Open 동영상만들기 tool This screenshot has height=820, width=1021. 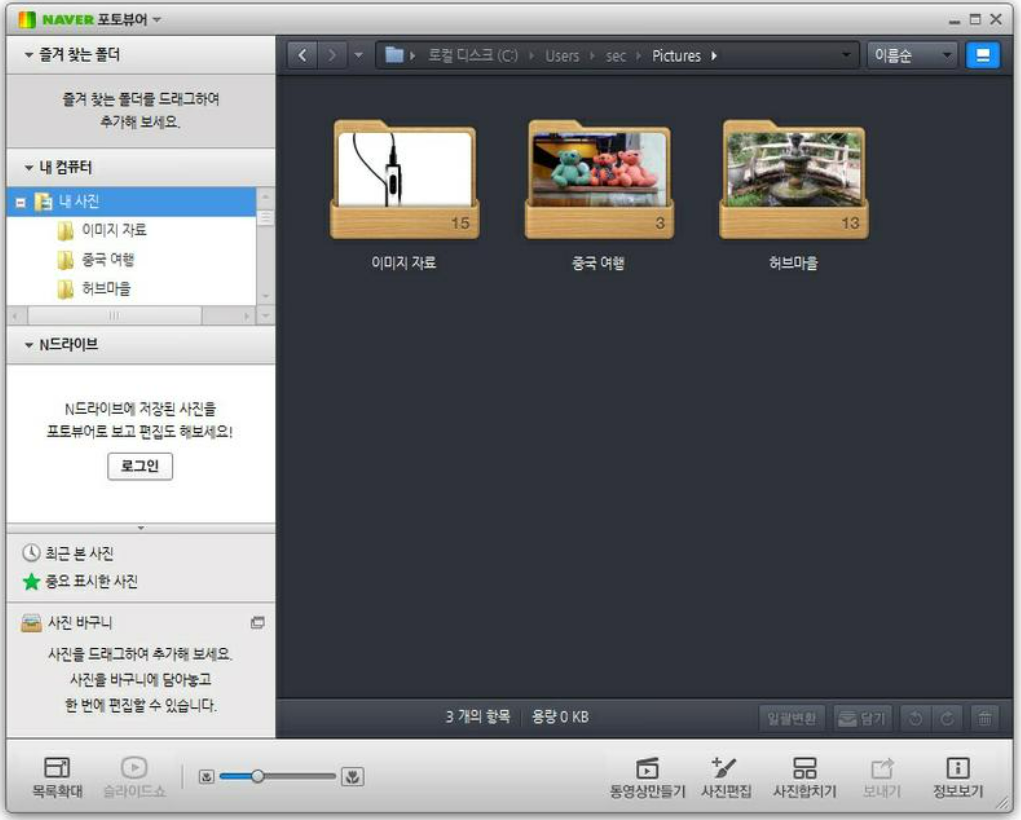(647, 778)
